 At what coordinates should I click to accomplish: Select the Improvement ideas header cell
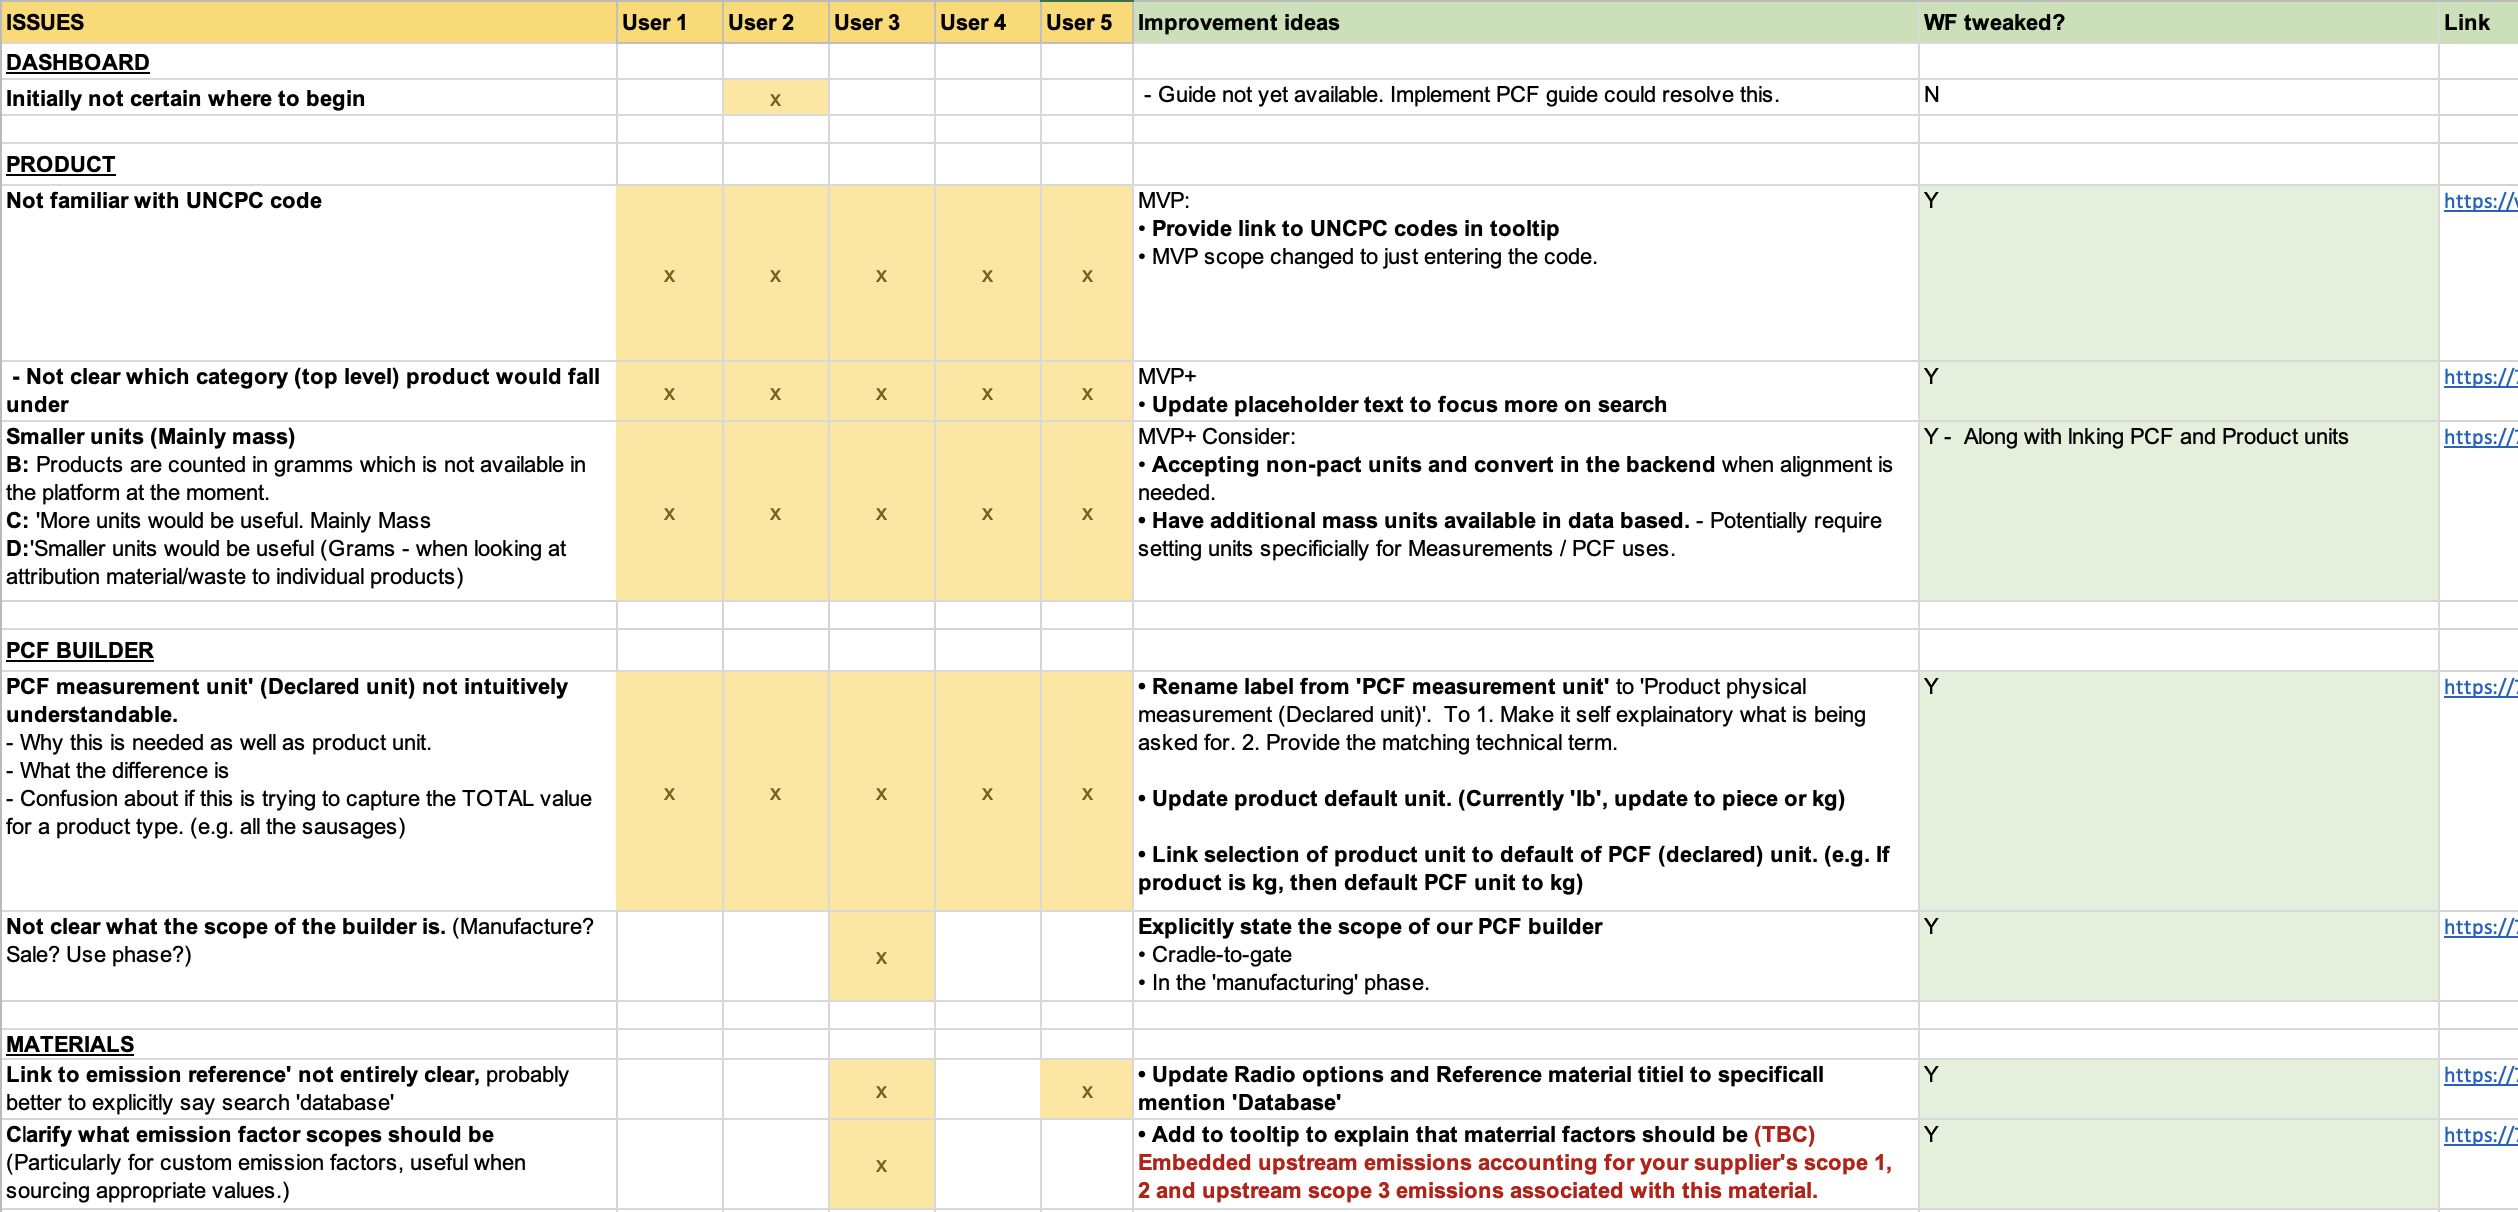point(1525,22)
